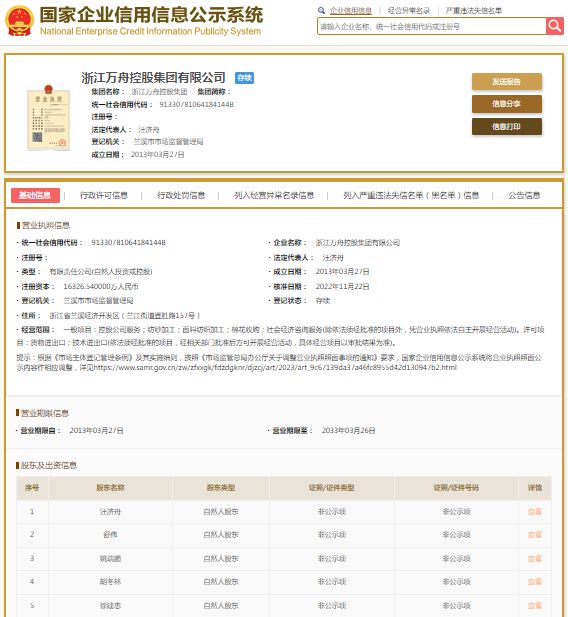
Task: Click the 股东名称 column header
Action: click(x=110, y=488)
